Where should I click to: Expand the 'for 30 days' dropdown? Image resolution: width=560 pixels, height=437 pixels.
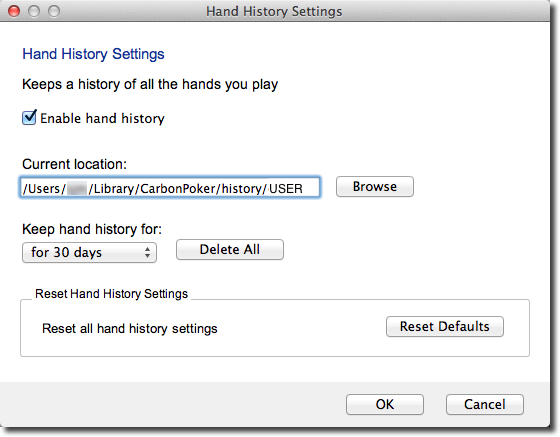[89, 252]
